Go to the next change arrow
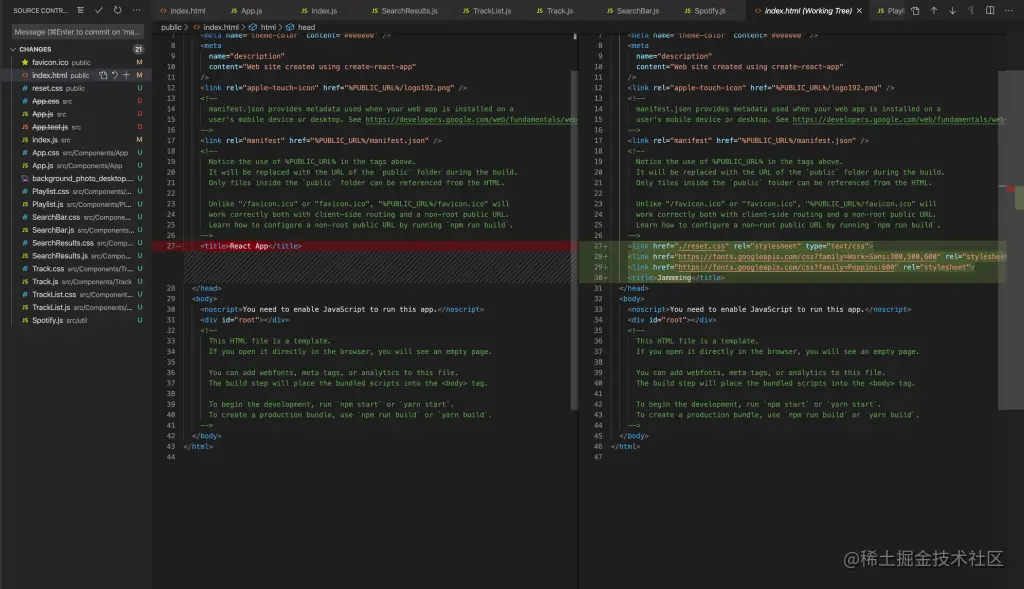This screenshot has width=1024, height=589. click(x=952, y=10)
